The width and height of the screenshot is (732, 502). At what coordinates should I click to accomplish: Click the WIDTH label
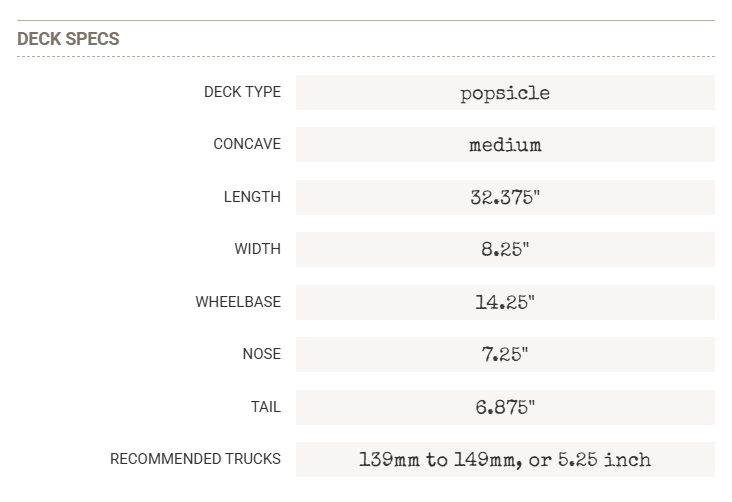[258, 249]
